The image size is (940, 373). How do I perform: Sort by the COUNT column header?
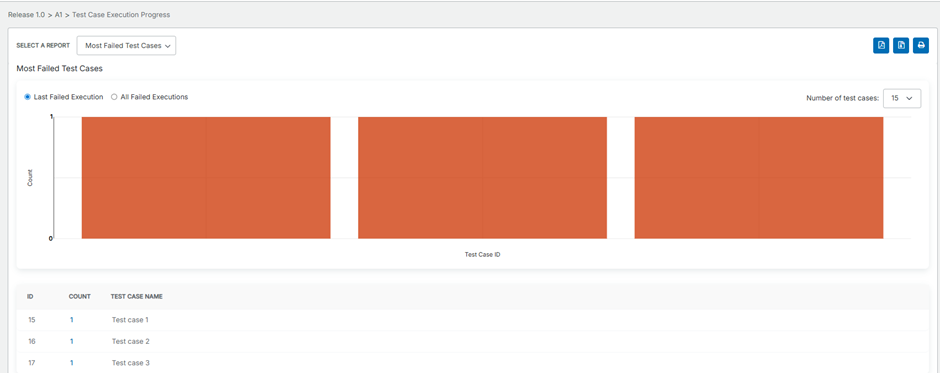click(x=80, y=296)
